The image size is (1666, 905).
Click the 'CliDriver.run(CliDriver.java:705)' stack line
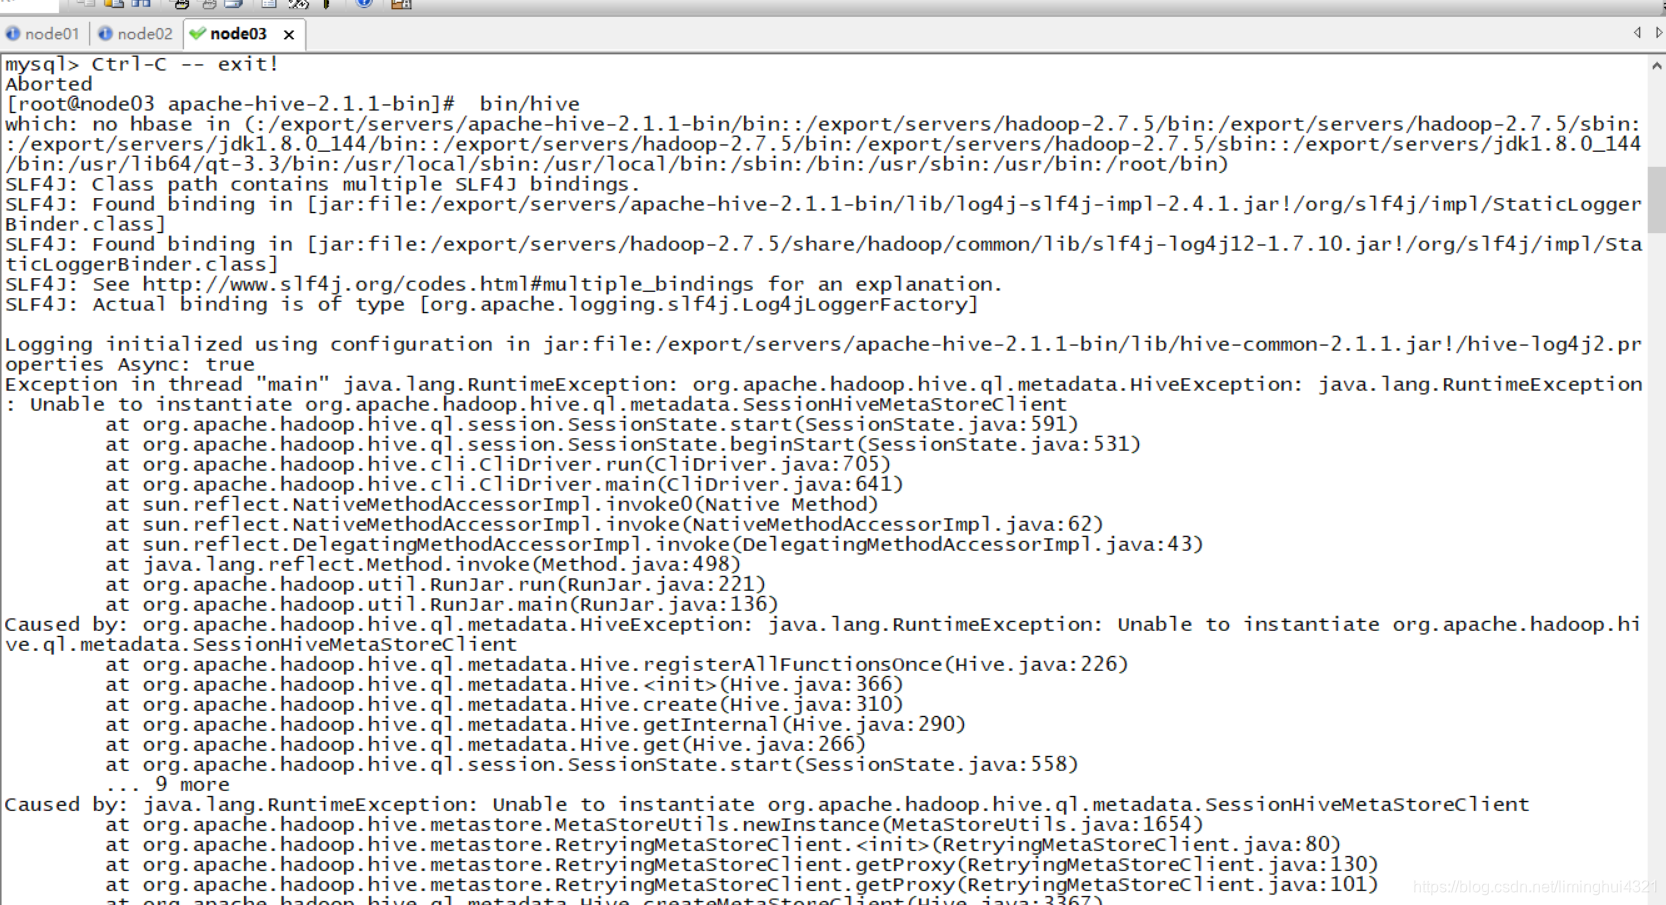(498, 464)
